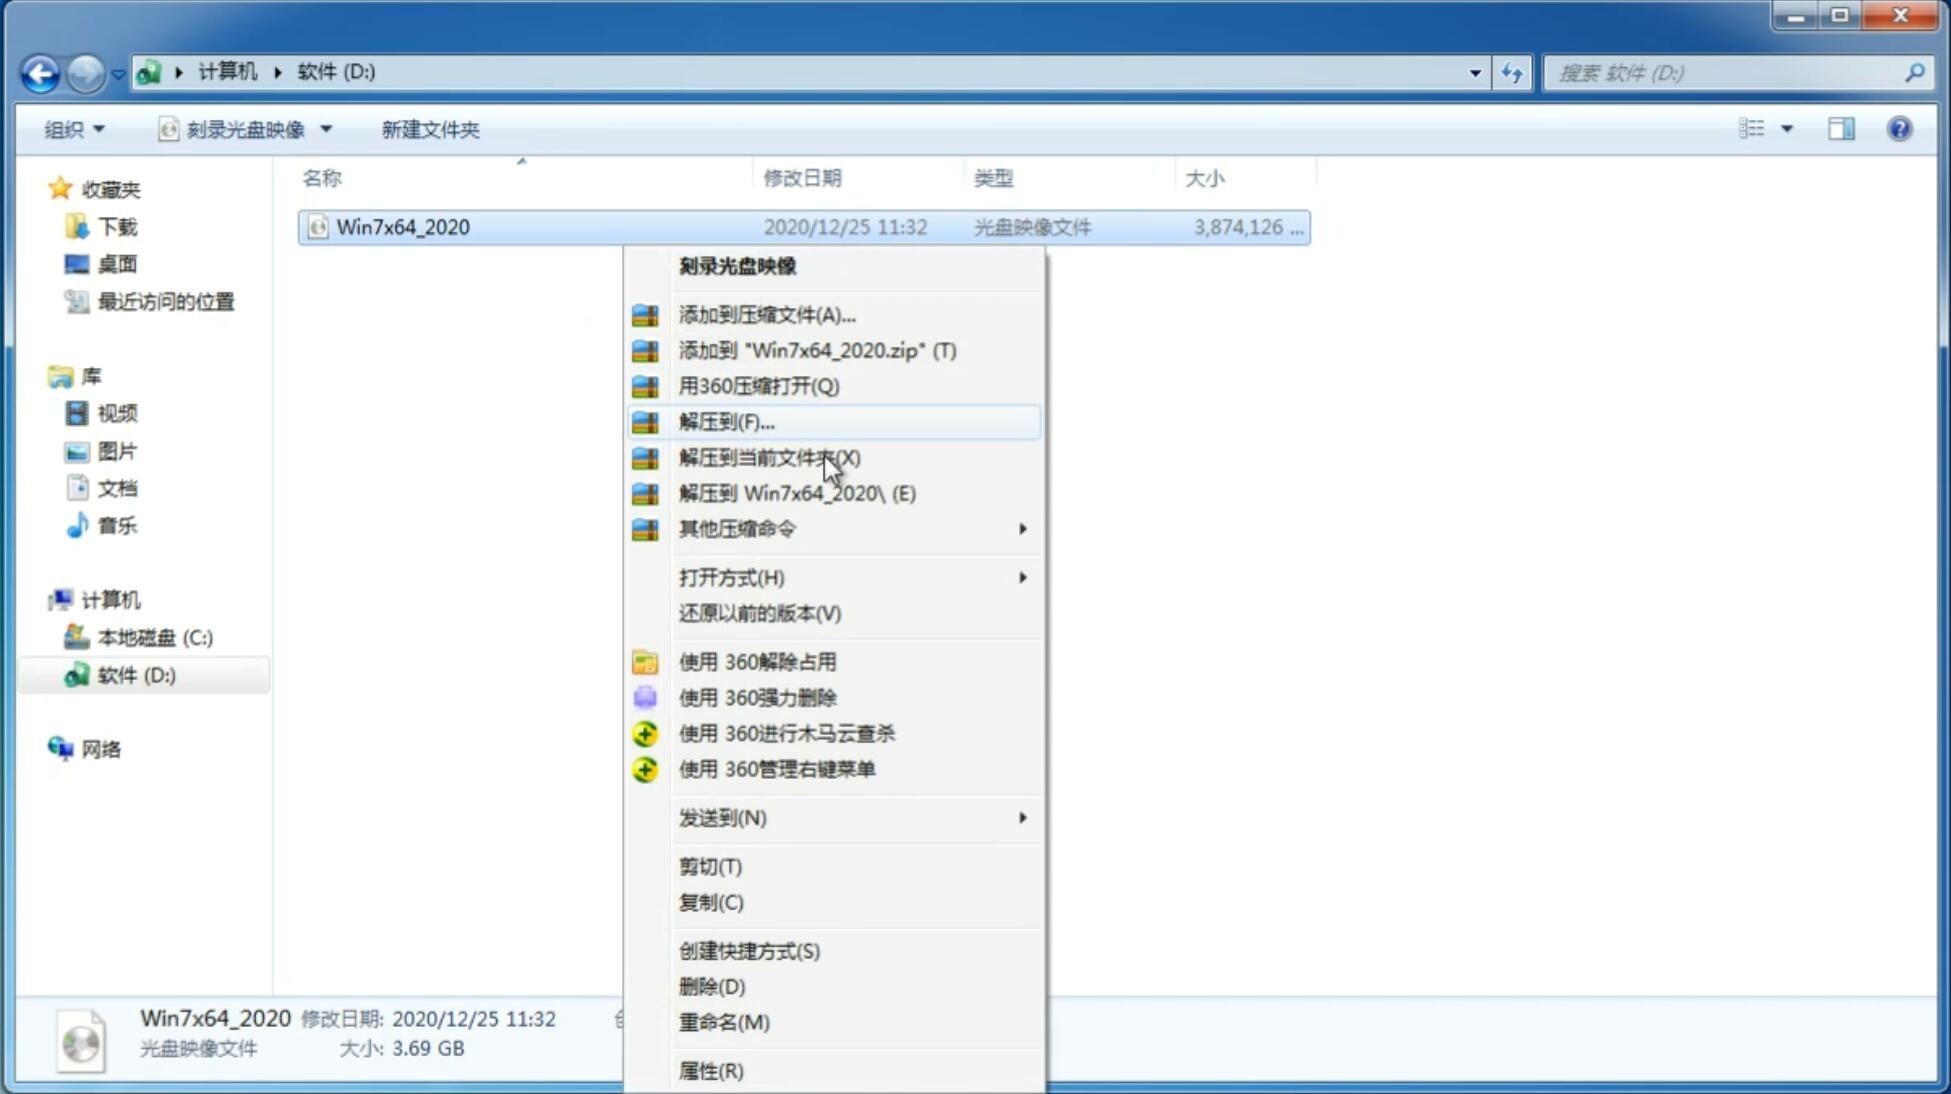
Task: Click 添加到 Win7x64_2020.zip
Action: point(817,350)
